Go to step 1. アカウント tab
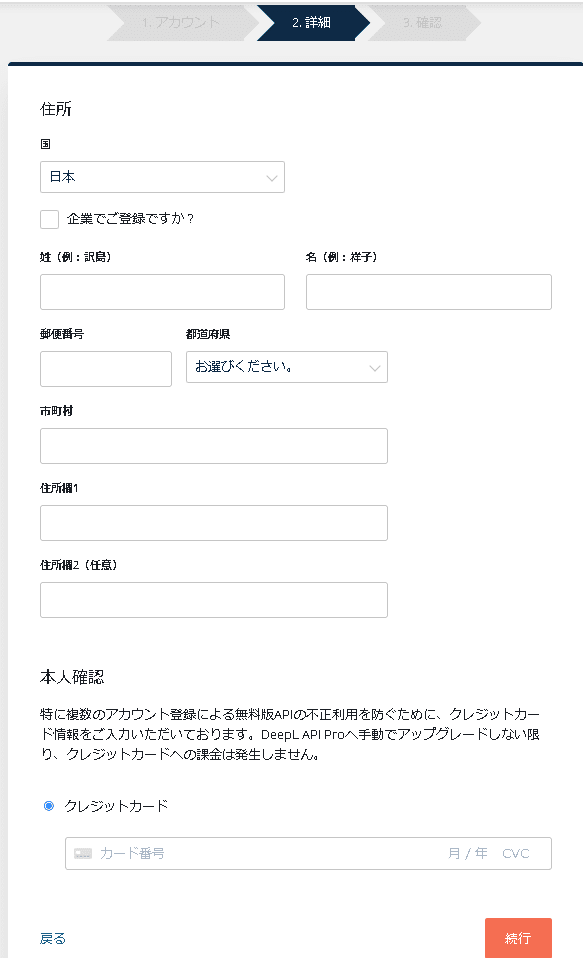Screen dimensions: 583x958 183,23
